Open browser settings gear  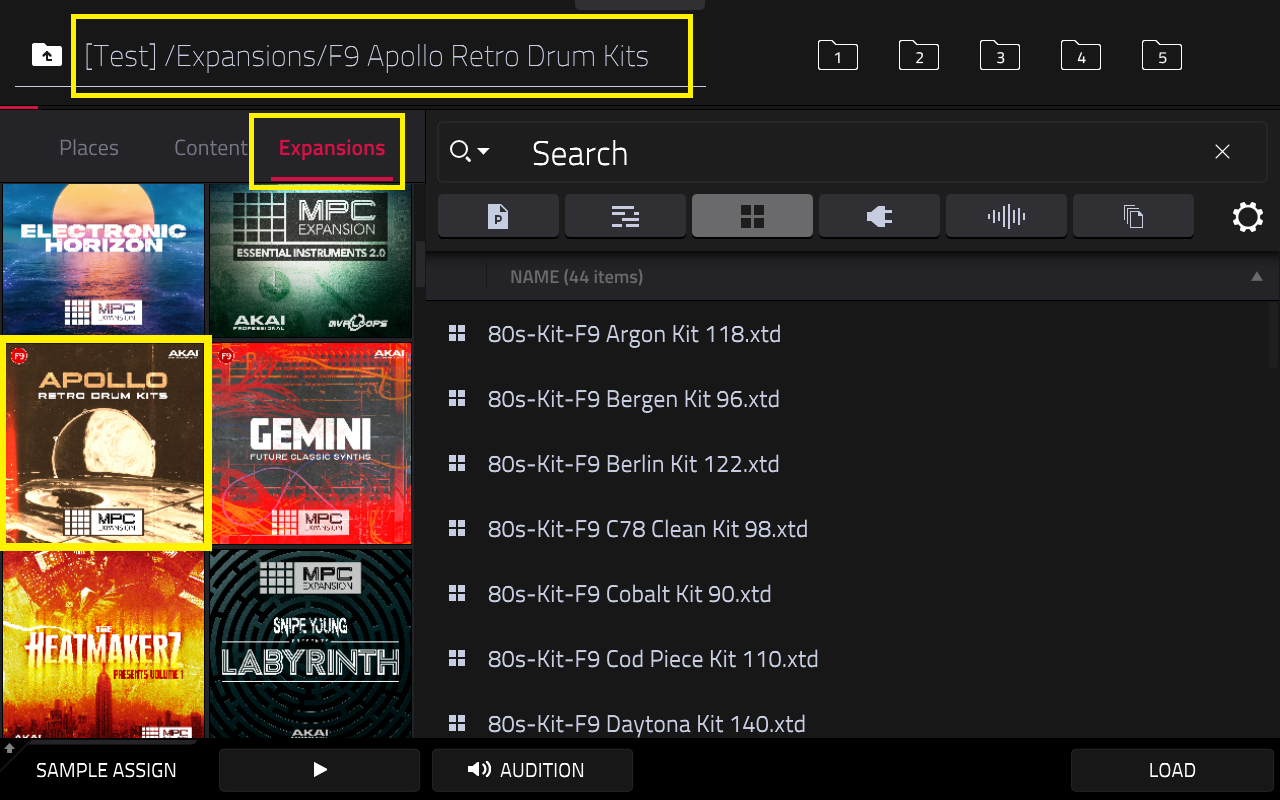(x=1247, y=217)
